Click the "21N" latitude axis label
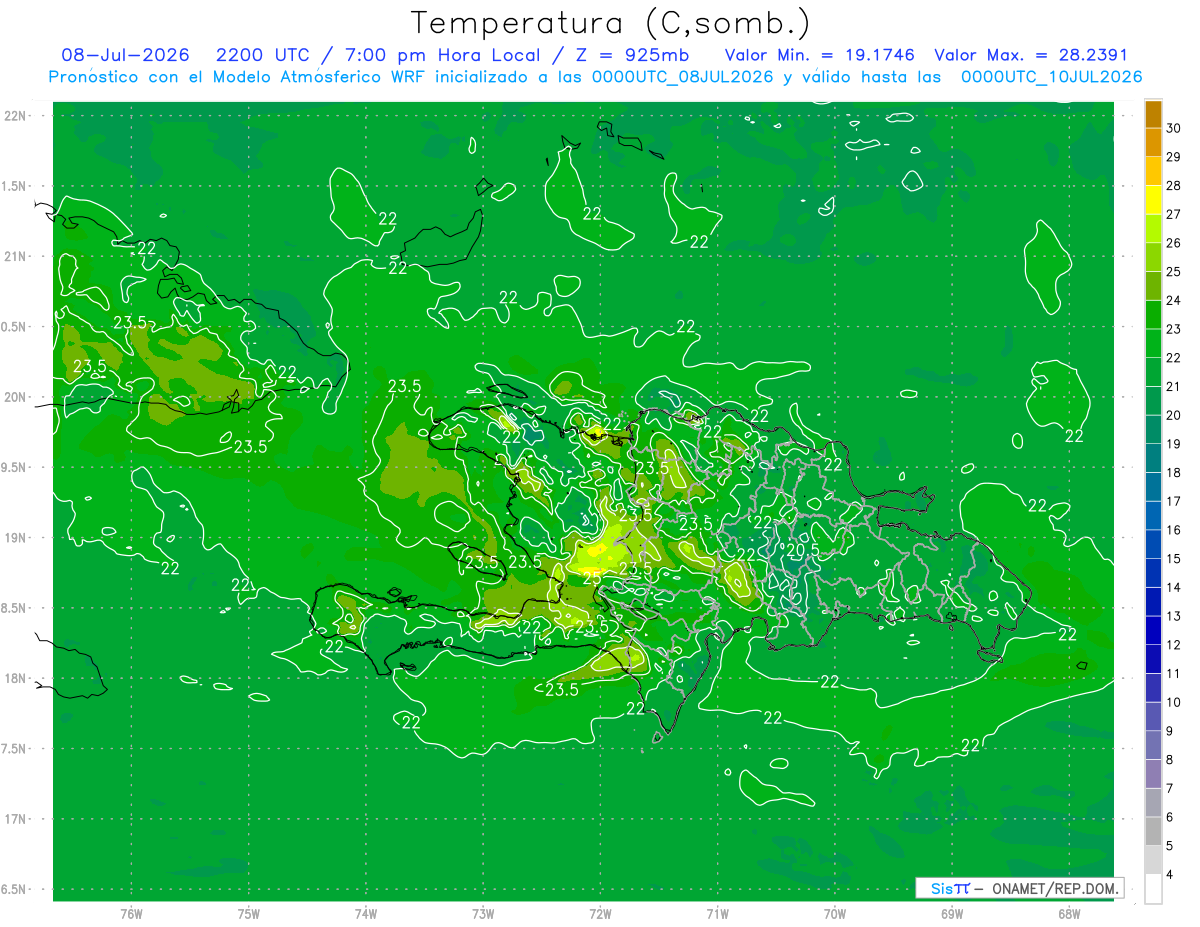Viewport: 1200px width, 927px height. pyautogui.click(x=17, y=256)
